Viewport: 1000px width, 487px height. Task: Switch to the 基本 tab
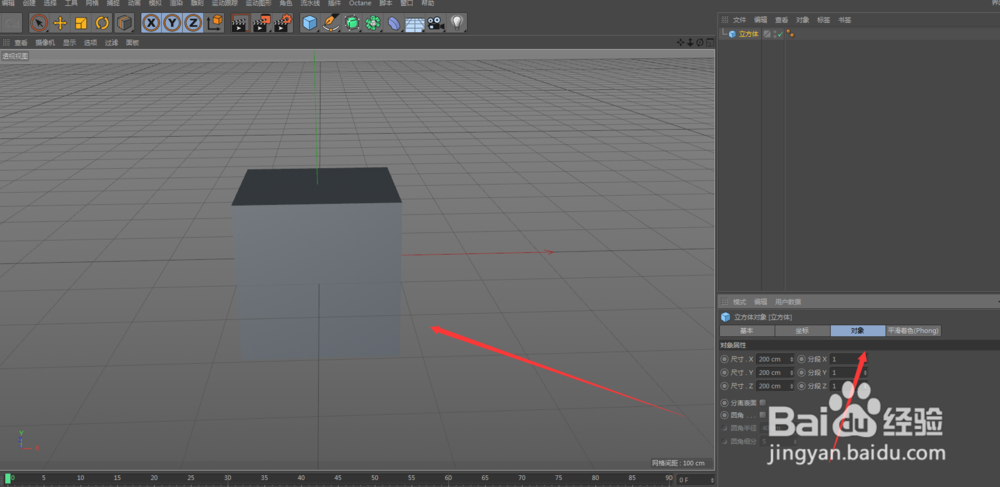pyautogui.click(x=747, y=331)
